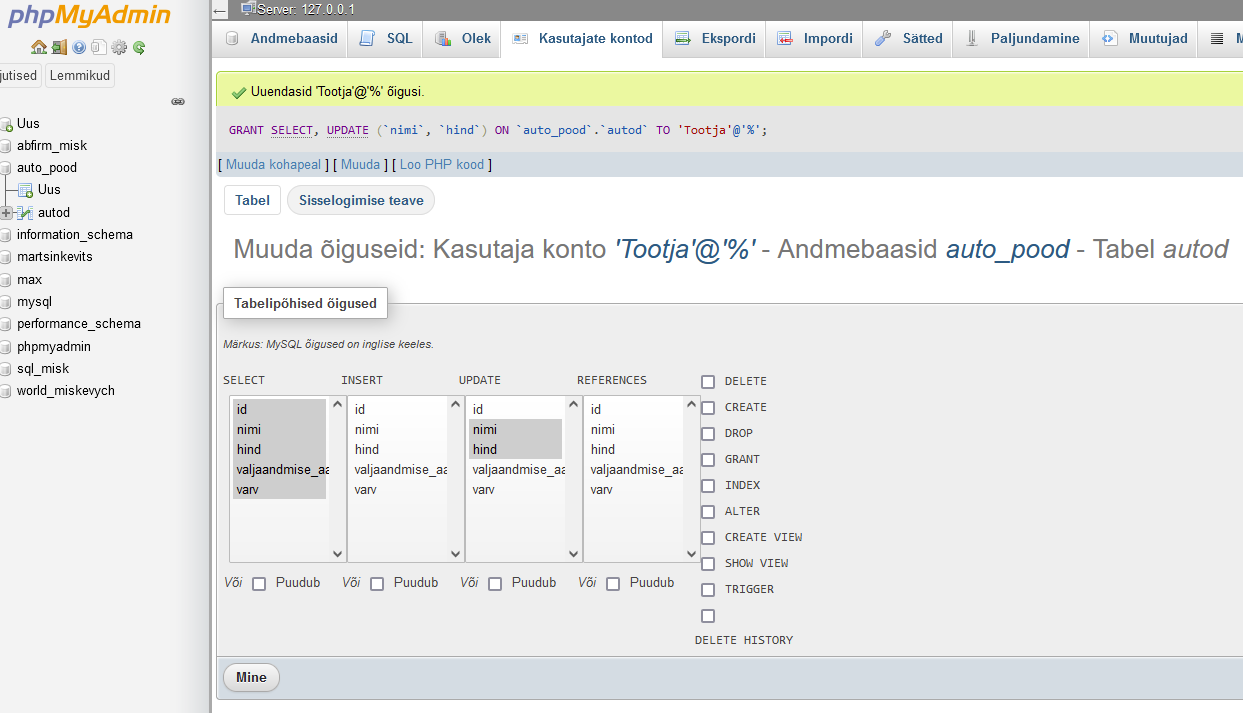Open the Ekspordi tab

[x=716, y=39]
